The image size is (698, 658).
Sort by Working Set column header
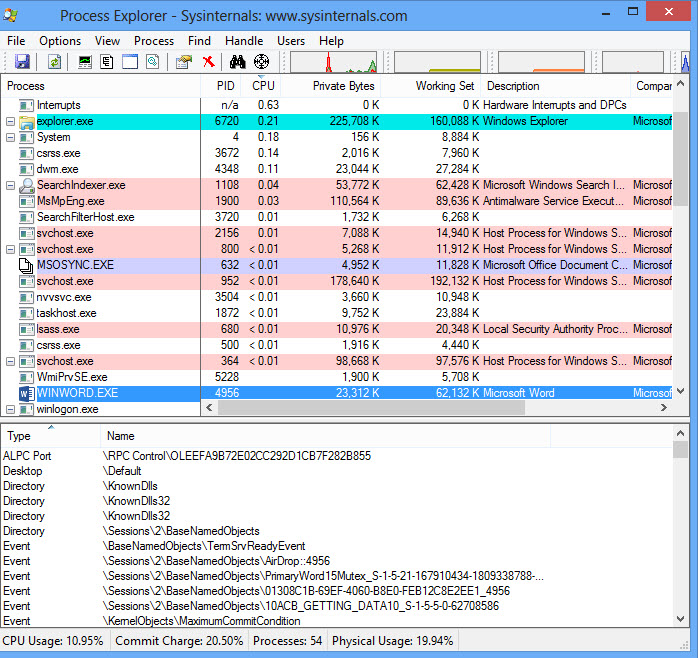(x=431, y=86)
